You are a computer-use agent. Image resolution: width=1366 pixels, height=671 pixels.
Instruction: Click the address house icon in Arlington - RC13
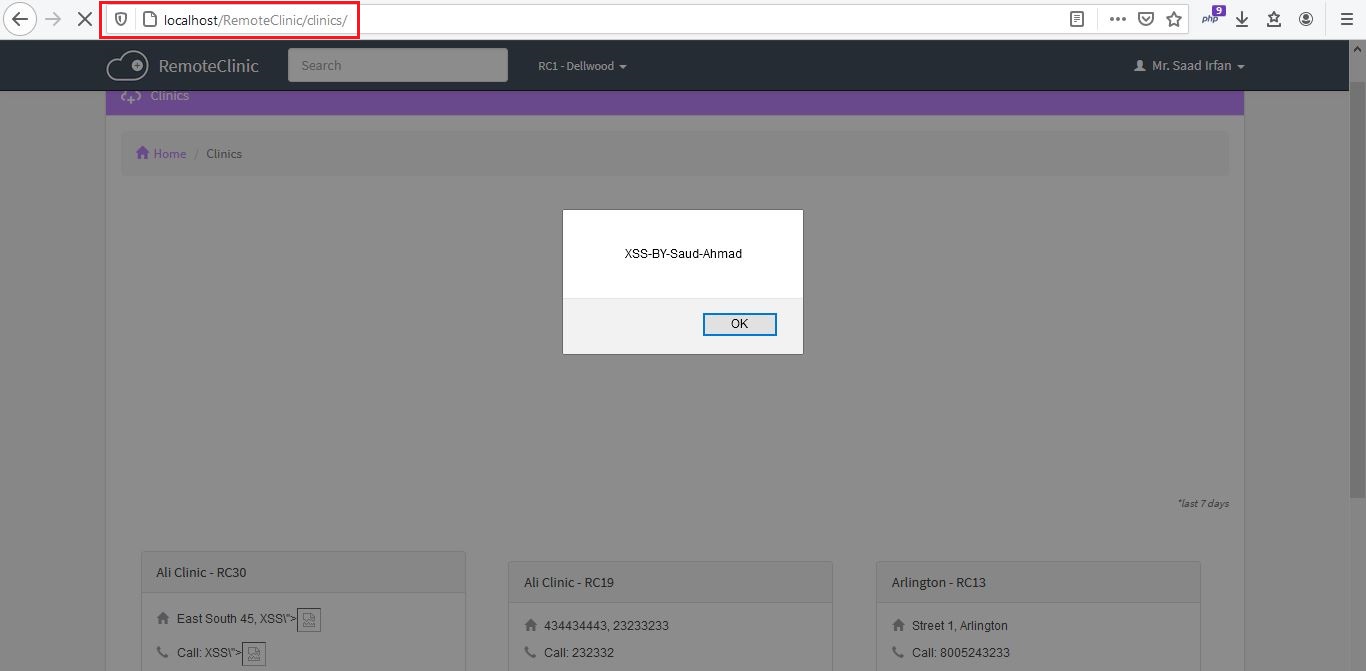[x=899, y=625]
